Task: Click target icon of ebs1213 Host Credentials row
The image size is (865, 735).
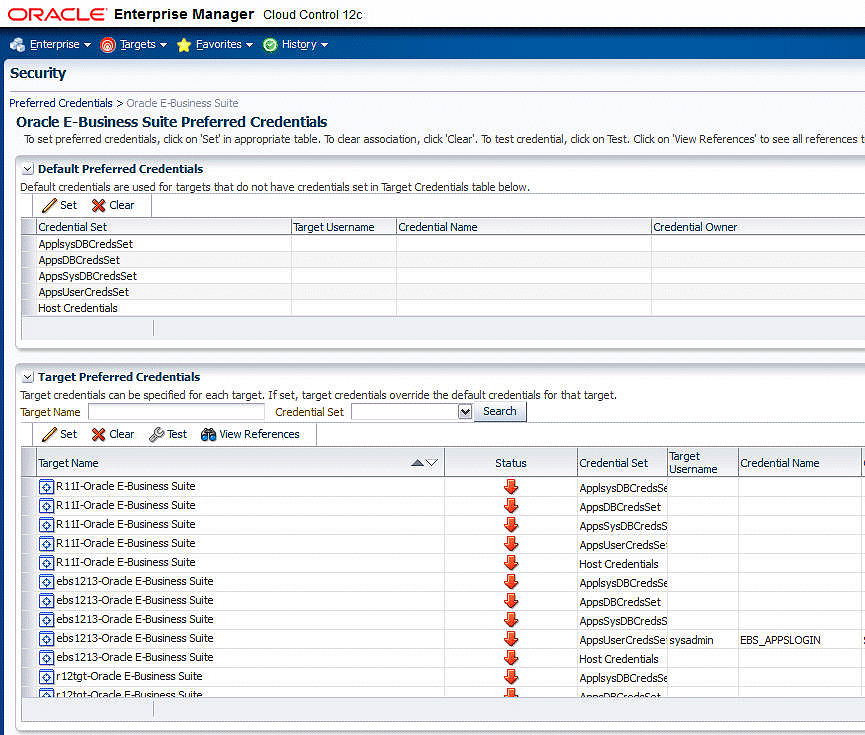Action: (x=46, y=658)
